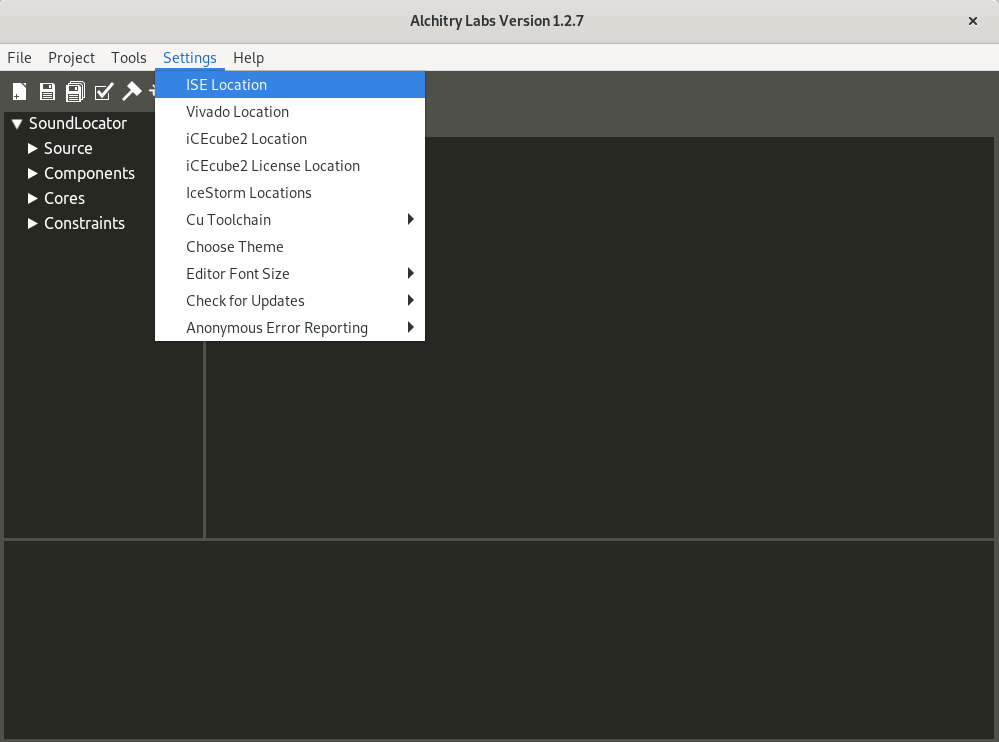Select the SoundLocator project label
The width and height of the screenshot is (999, 742).
[x=78, y=124]
